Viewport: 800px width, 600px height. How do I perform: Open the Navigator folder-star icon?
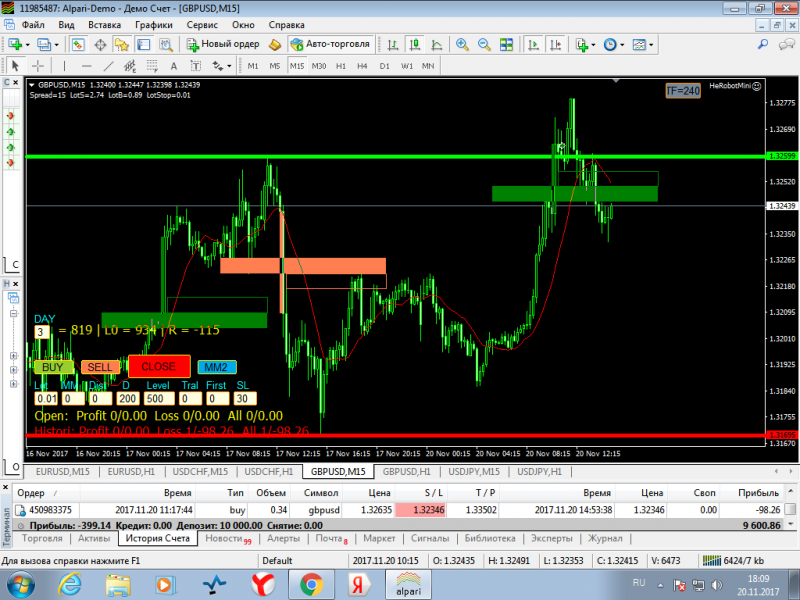[121, 45]
